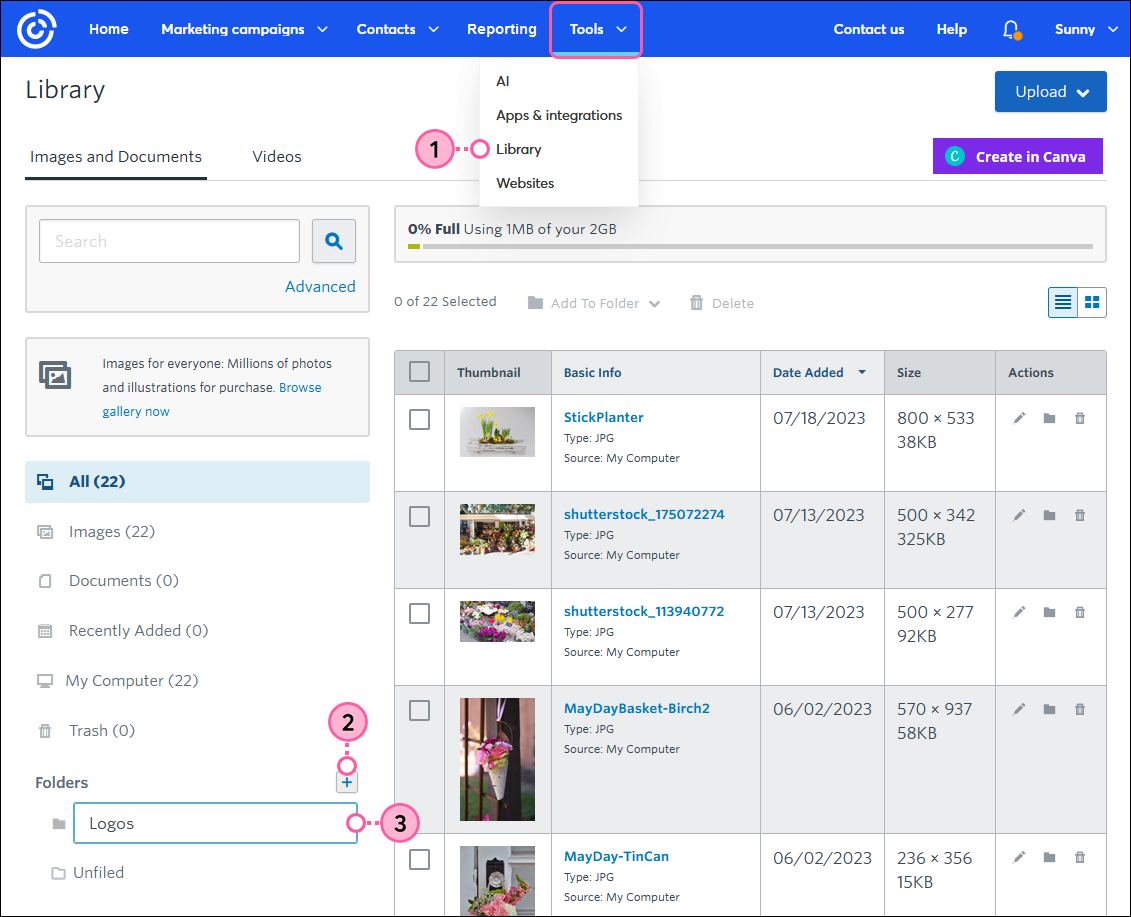Screen dimensions: 1131x917
Task: Move MayDay-TinCan to folder icon
Action: click(1049, 857)
